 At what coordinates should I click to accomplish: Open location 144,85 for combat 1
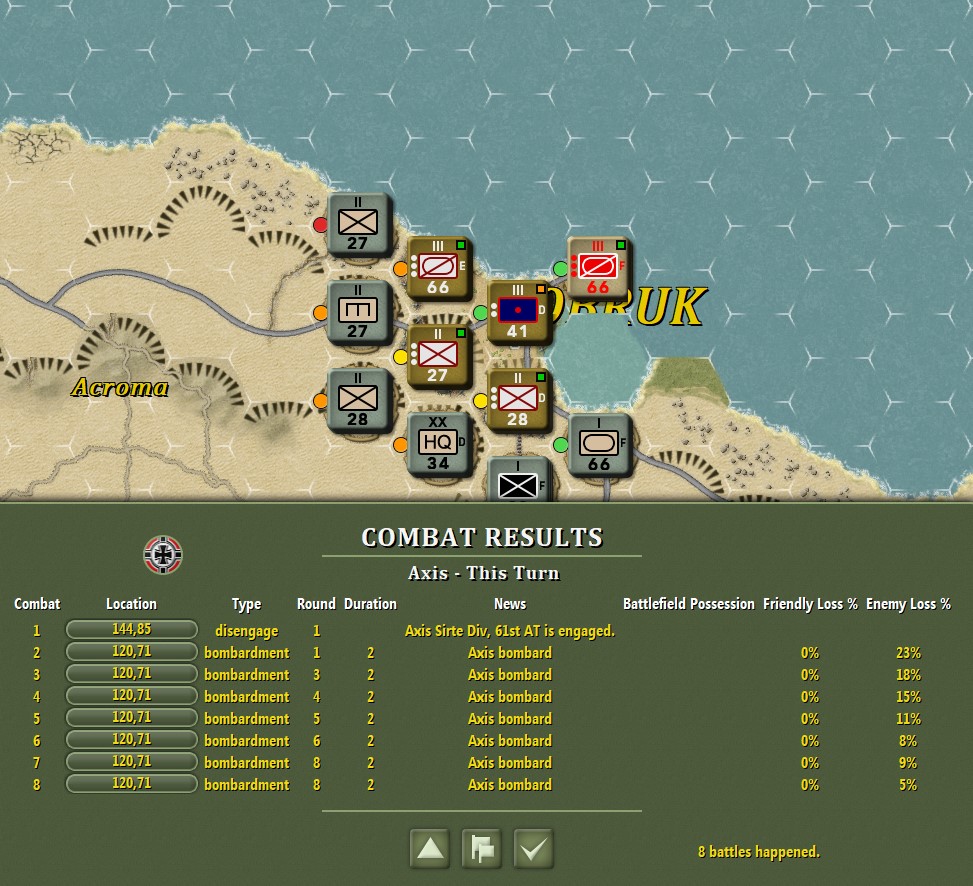(x=132, y=629)
